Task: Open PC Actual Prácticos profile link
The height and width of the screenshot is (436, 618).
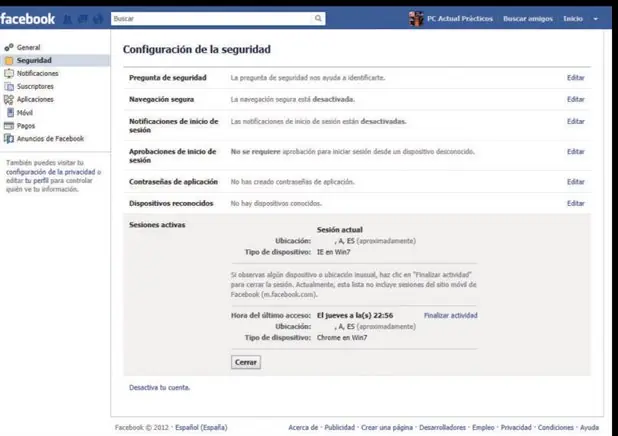Action: coord(460,19)
